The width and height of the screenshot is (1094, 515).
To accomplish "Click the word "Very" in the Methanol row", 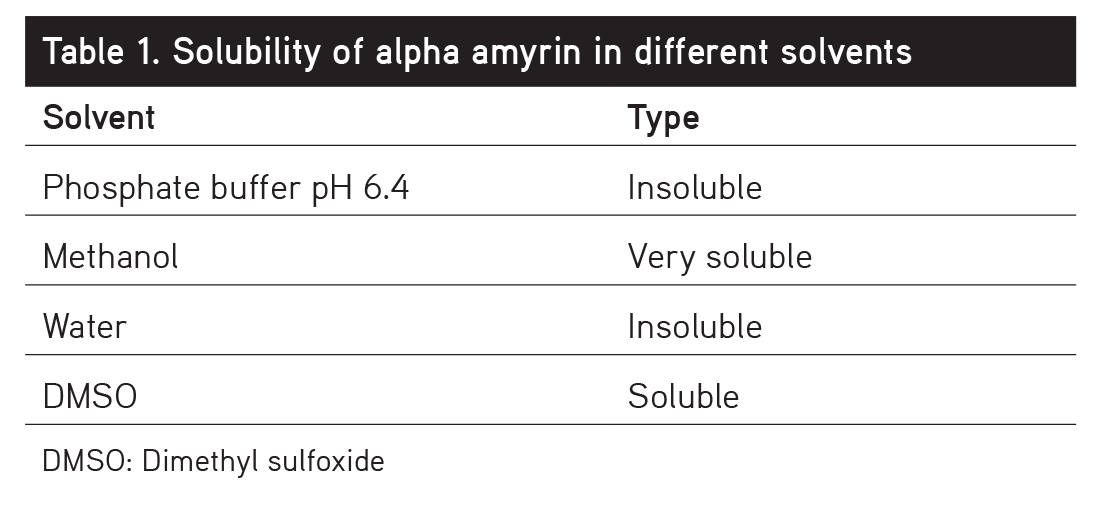I will point(660,257).
